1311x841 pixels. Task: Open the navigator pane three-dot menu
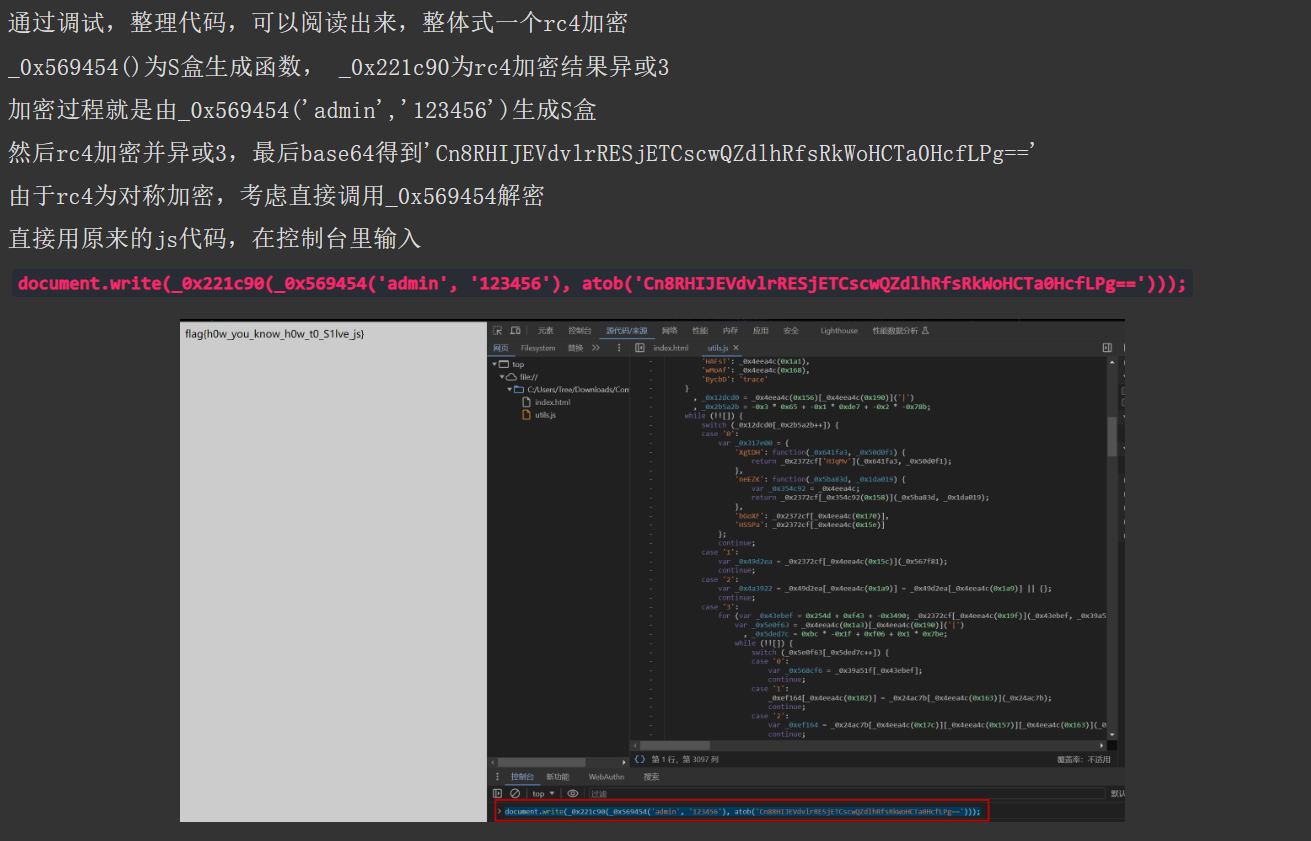619,347
